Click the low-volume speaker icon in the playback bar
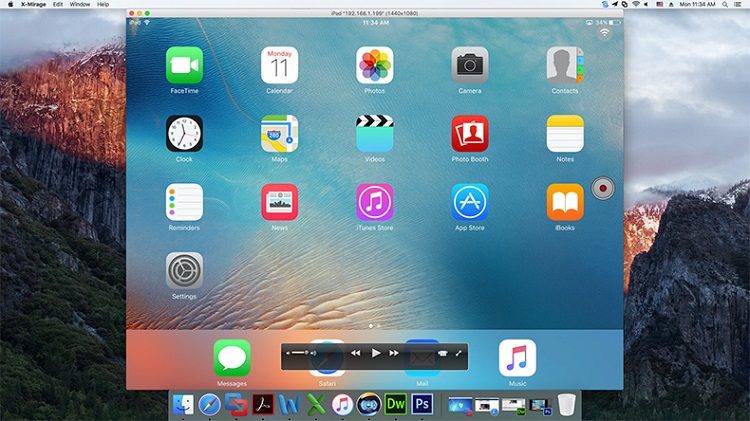750x421 pixels. pos(288,353)
